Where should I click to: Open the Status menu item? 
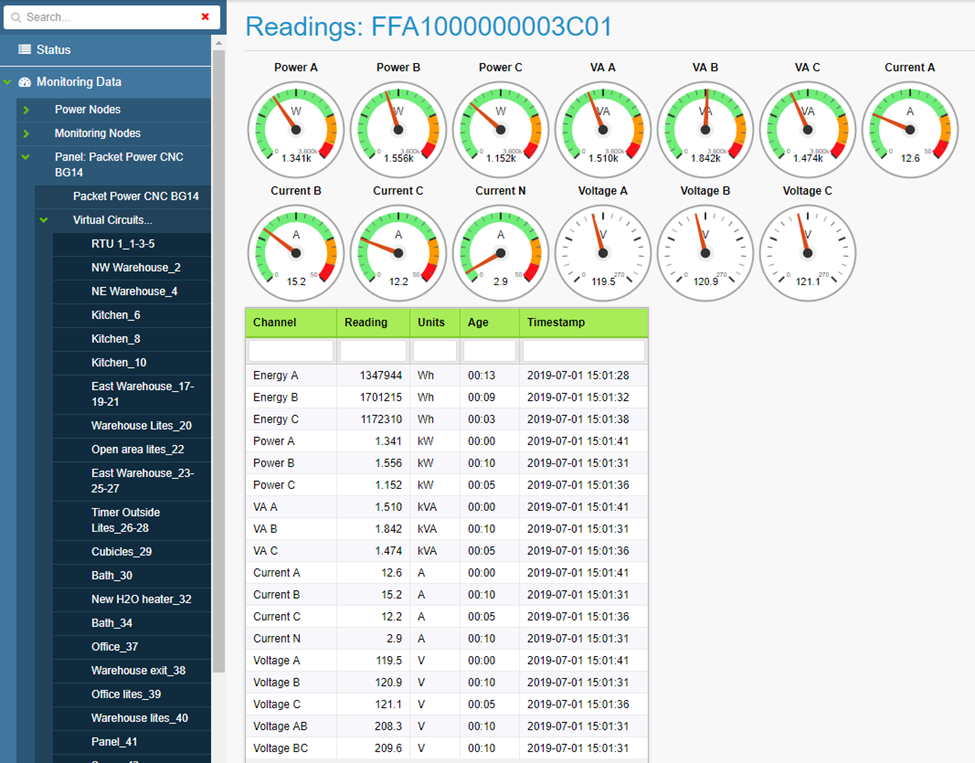(x=54, y=50)
